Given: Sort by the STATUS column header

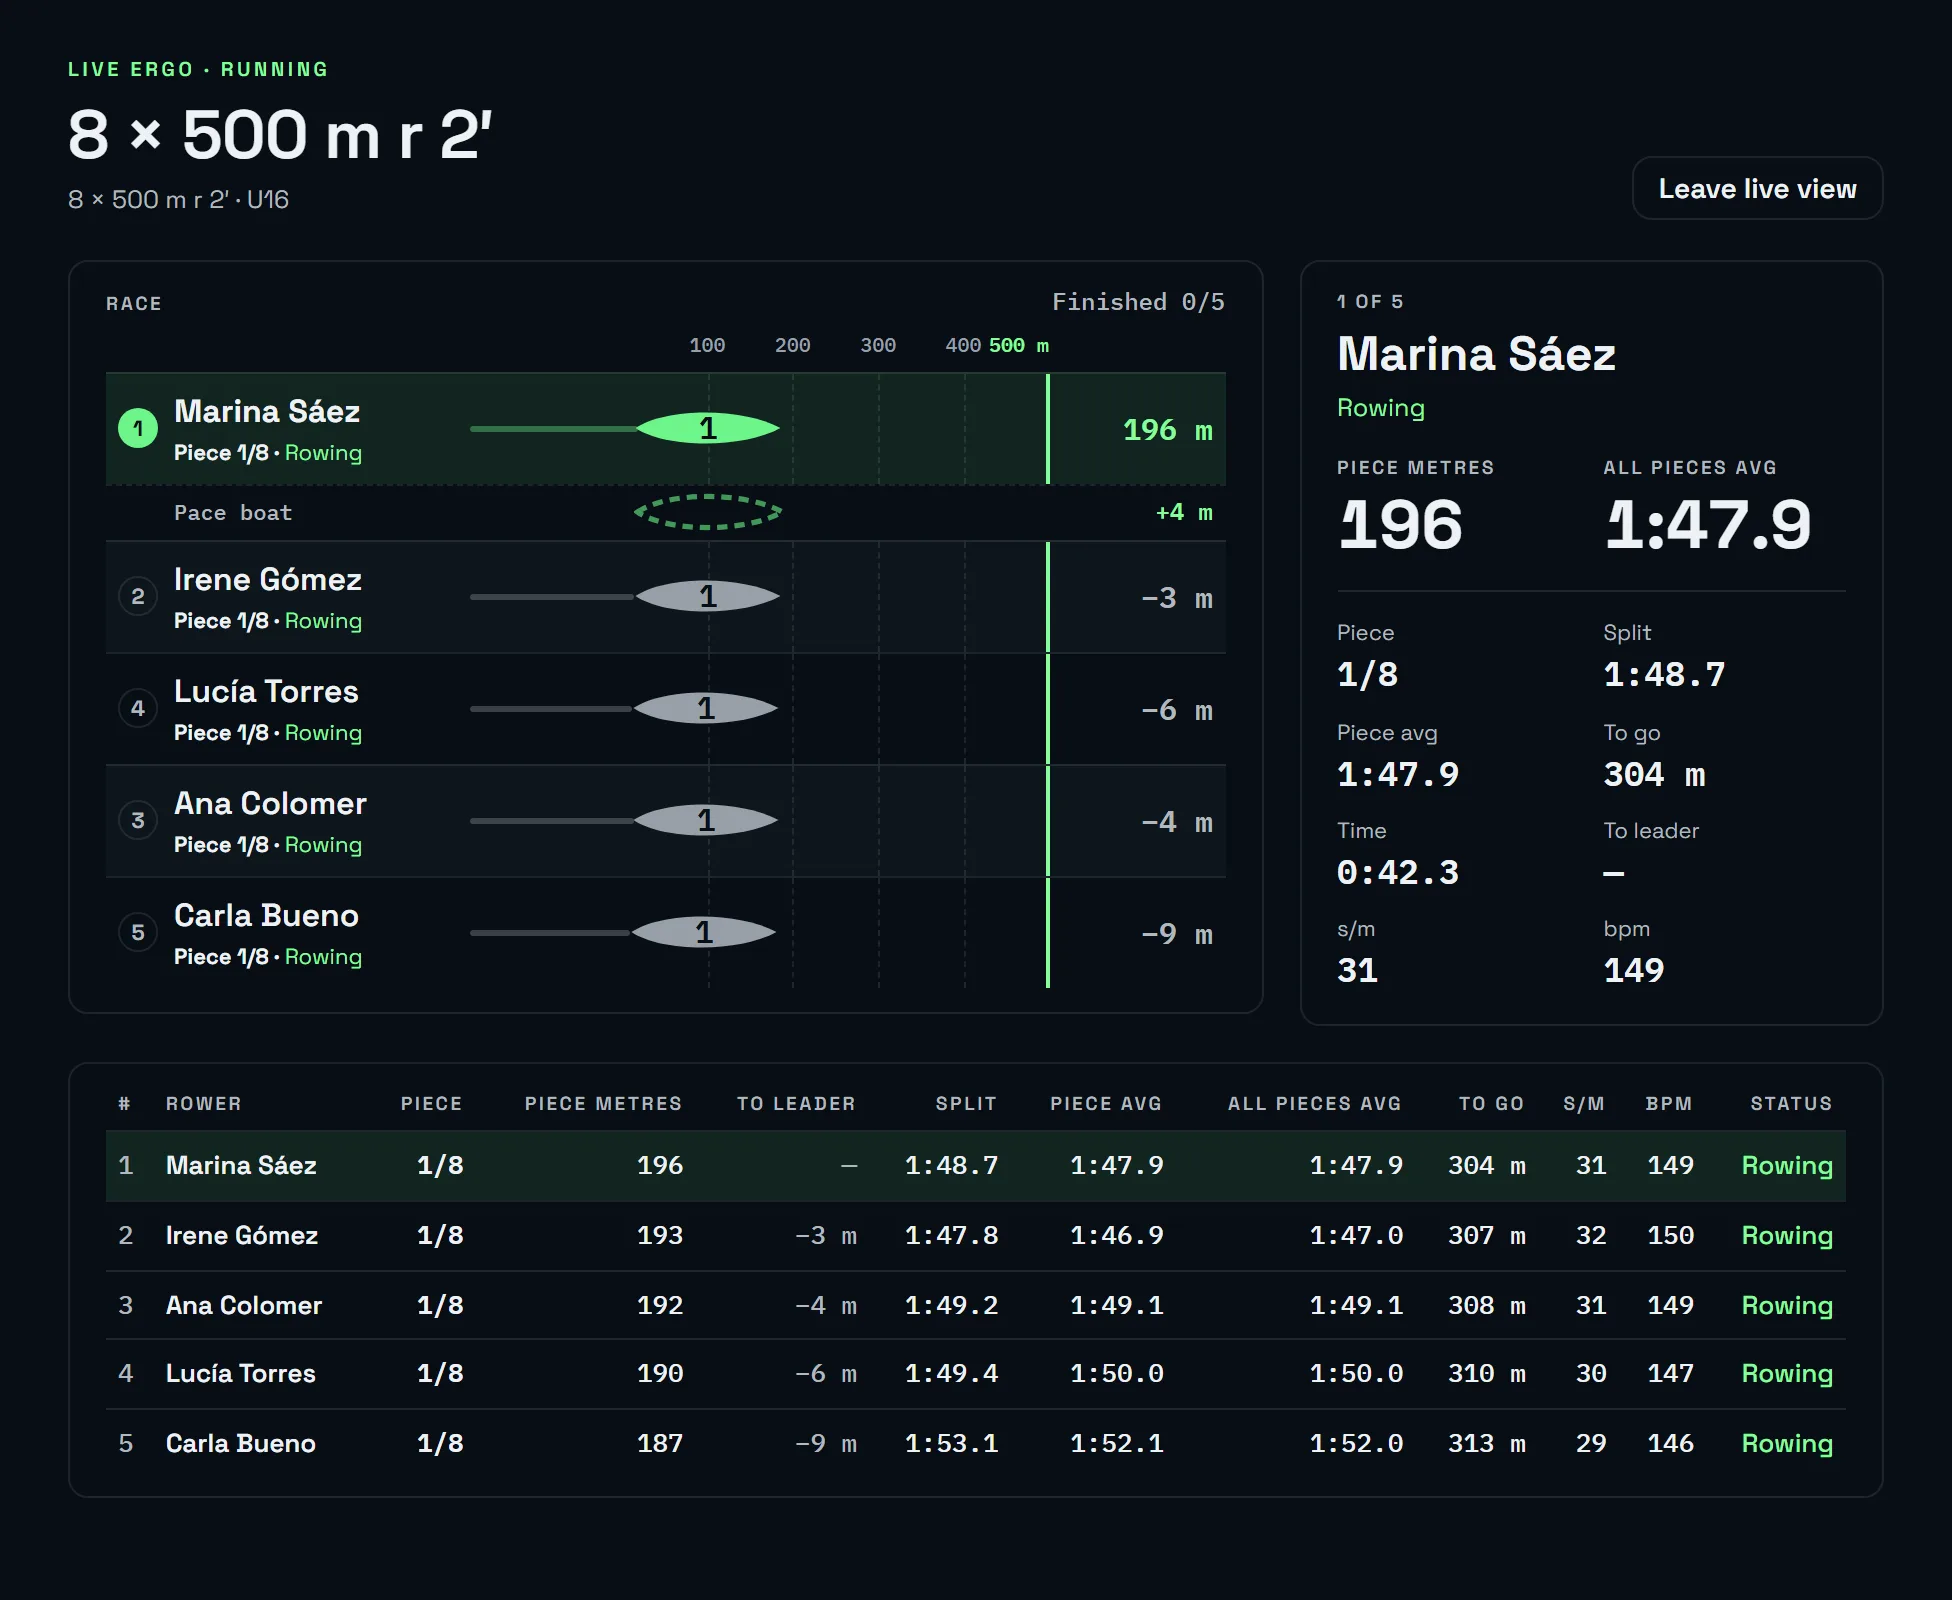Looking at the screenshot, I should (1791, 1103).
